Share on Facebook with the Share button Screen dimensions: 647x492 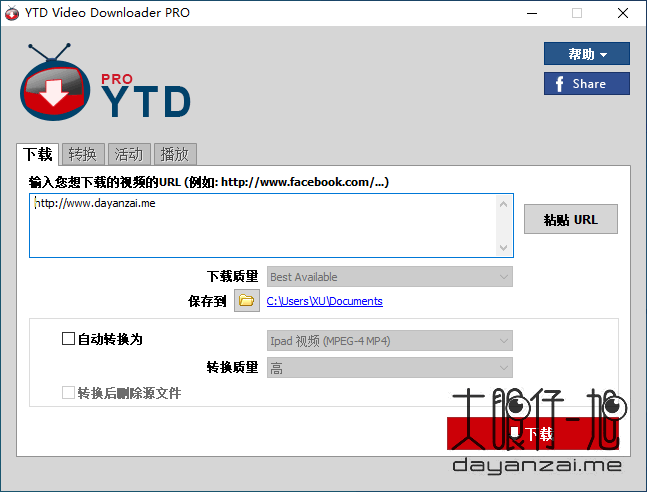[586, 84]
